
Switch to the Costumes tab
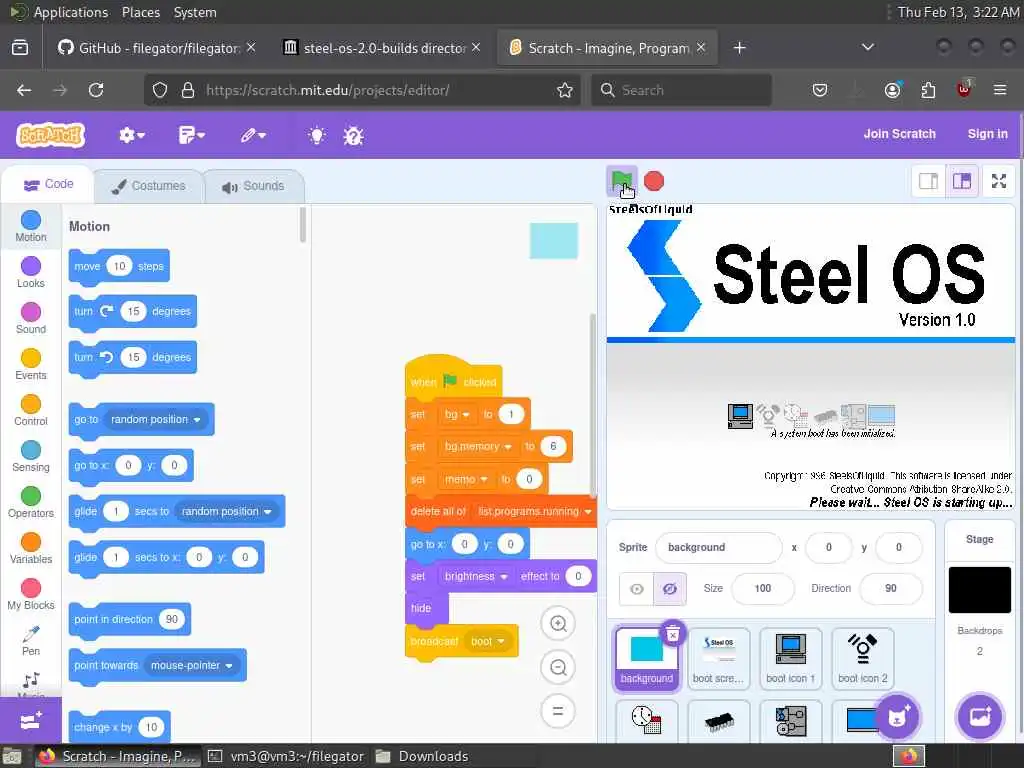point(149,186)
